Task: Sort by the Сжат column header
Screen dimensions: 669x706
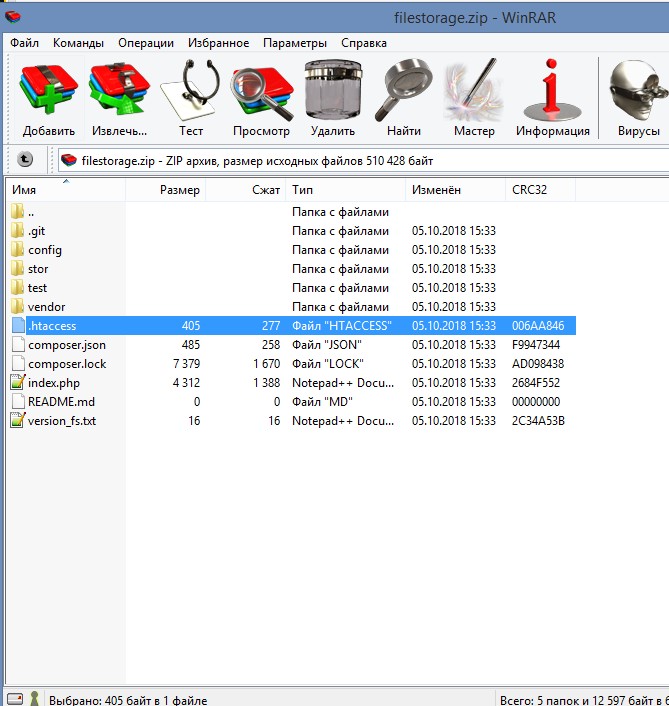Action: (x=246, y=190)
